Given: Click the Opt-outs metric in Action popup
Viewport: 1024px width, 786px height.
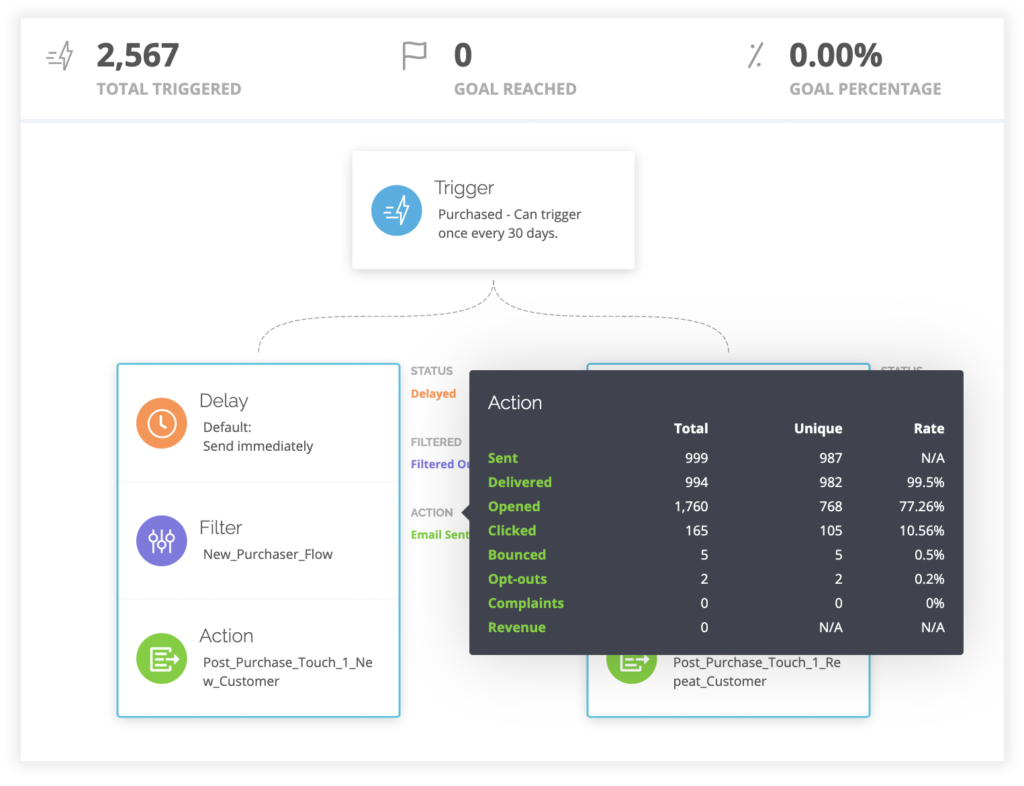Looking at the screenshot, I should [517, 579].
